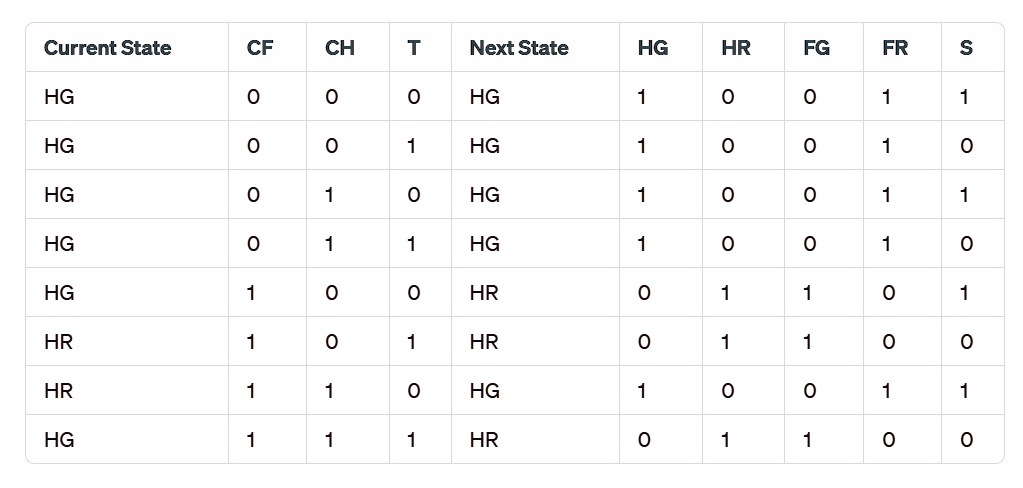1023x488 pixels.
Task: Select Current State HR cell in sixth row
Action: click(59, 342)
